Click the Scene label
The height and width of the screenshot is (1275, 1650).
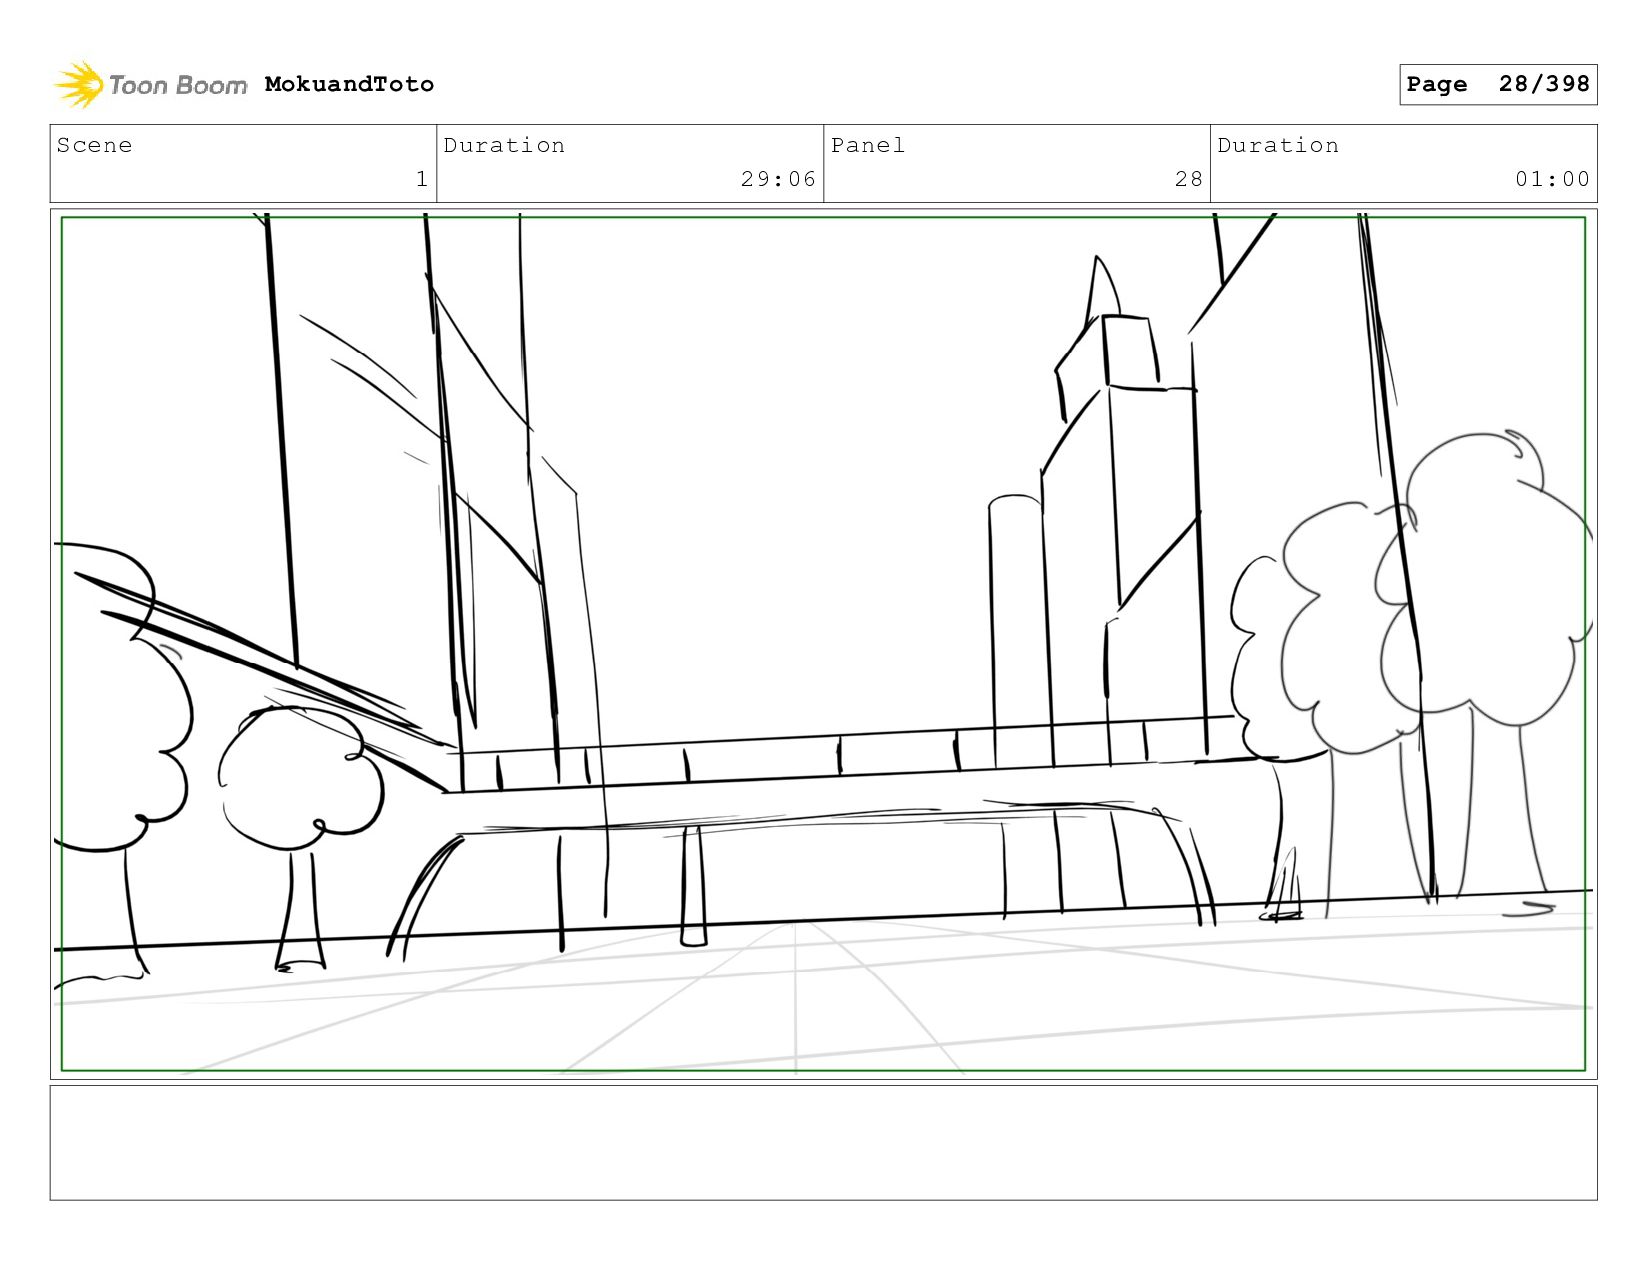coord(94,145)
